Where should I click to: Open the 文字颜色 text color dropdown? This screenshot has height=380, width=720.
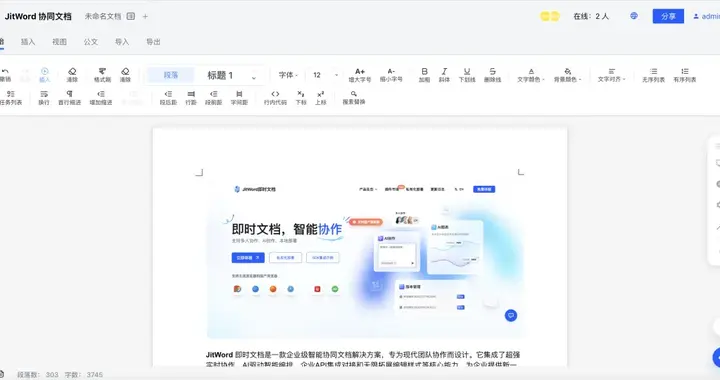(531, 75)
